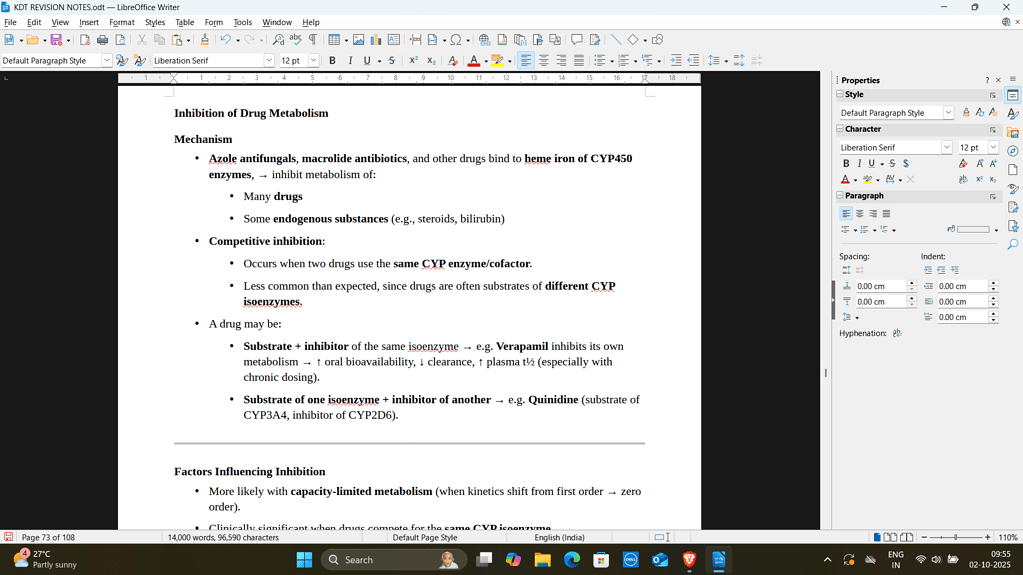Toggle center alignment in toolbar

[x=543, y=60]
